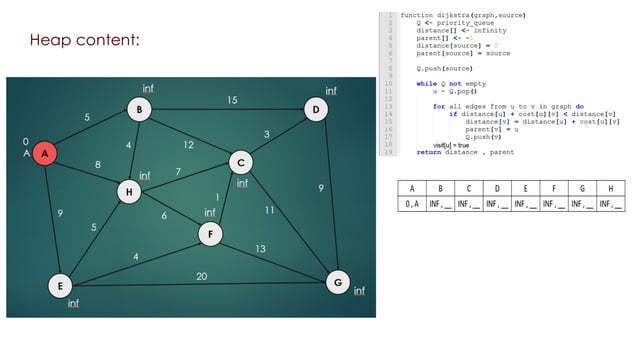This screenshot has width=638, height=361.
Task: Click edge weight 4 between B and H
Action: point(129,145)
